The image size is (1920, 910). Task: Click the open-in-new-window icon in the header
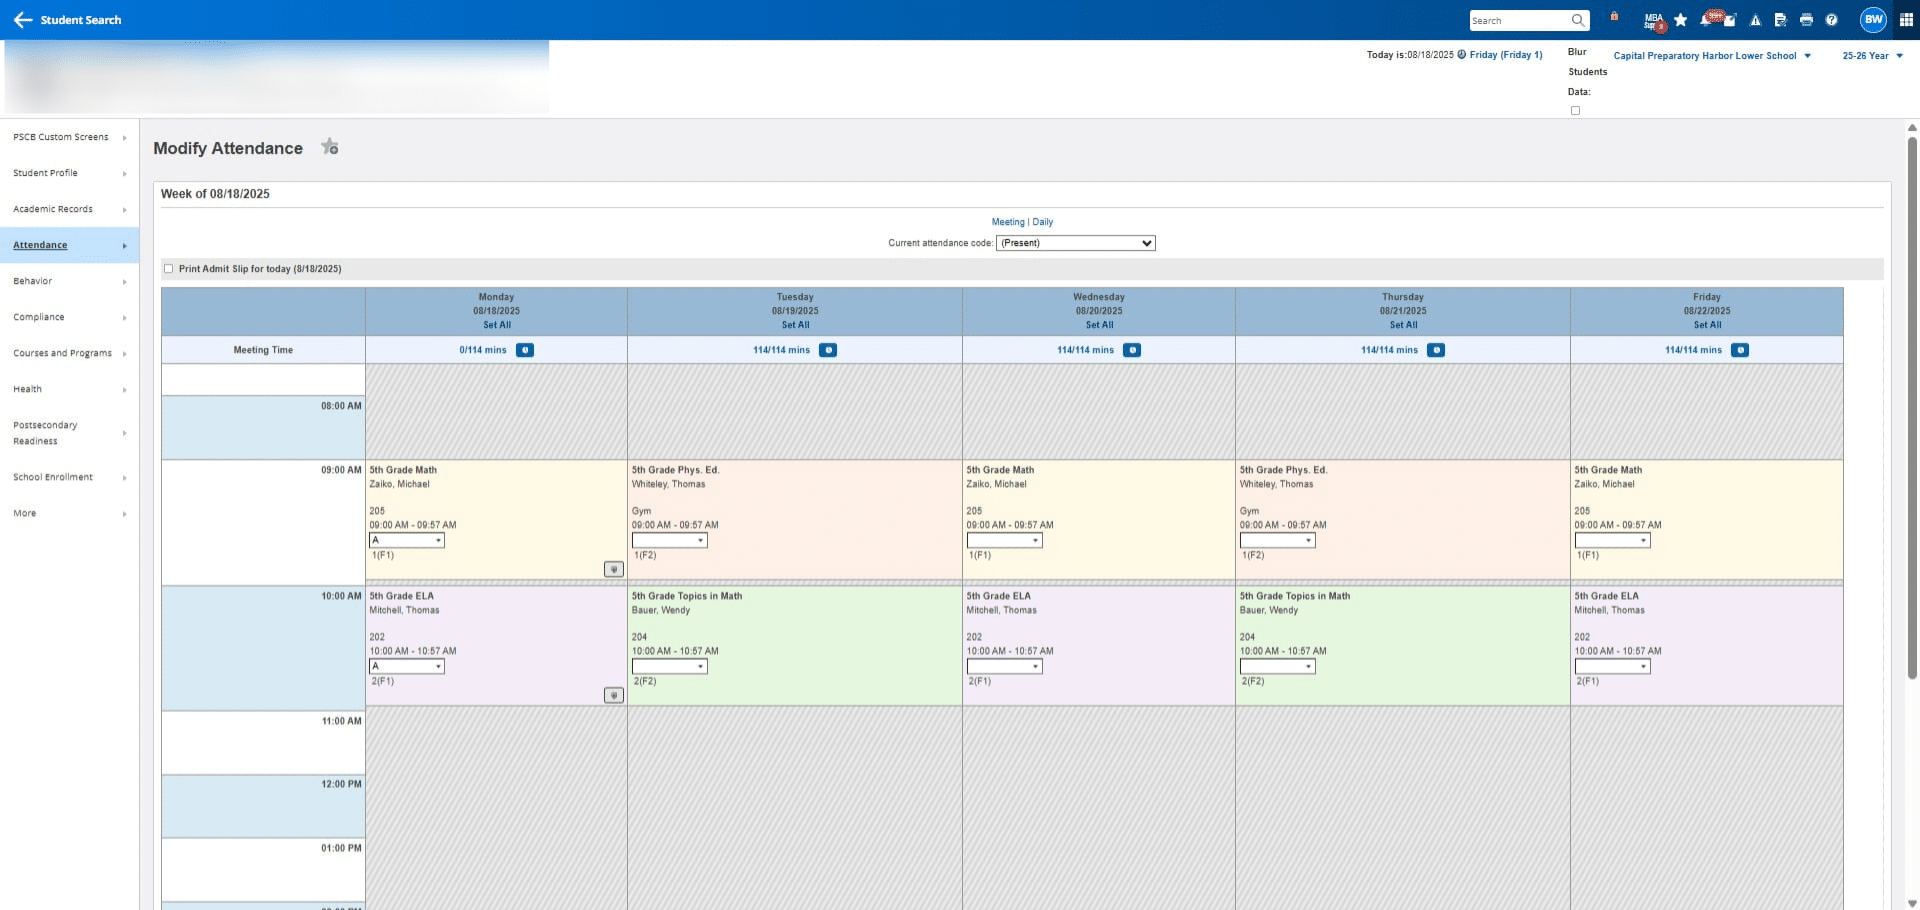[x=1730, y=20]
